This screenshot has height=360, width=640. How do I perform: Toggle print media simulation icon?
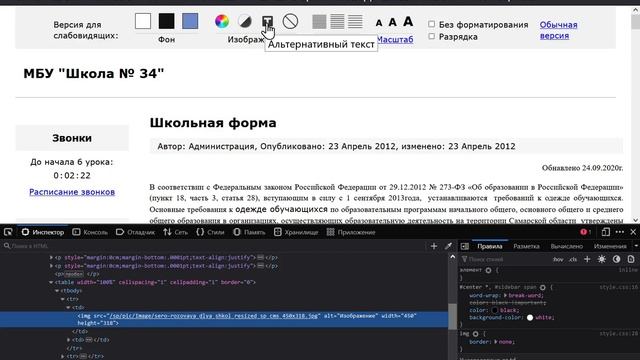(x=631, y=259)
